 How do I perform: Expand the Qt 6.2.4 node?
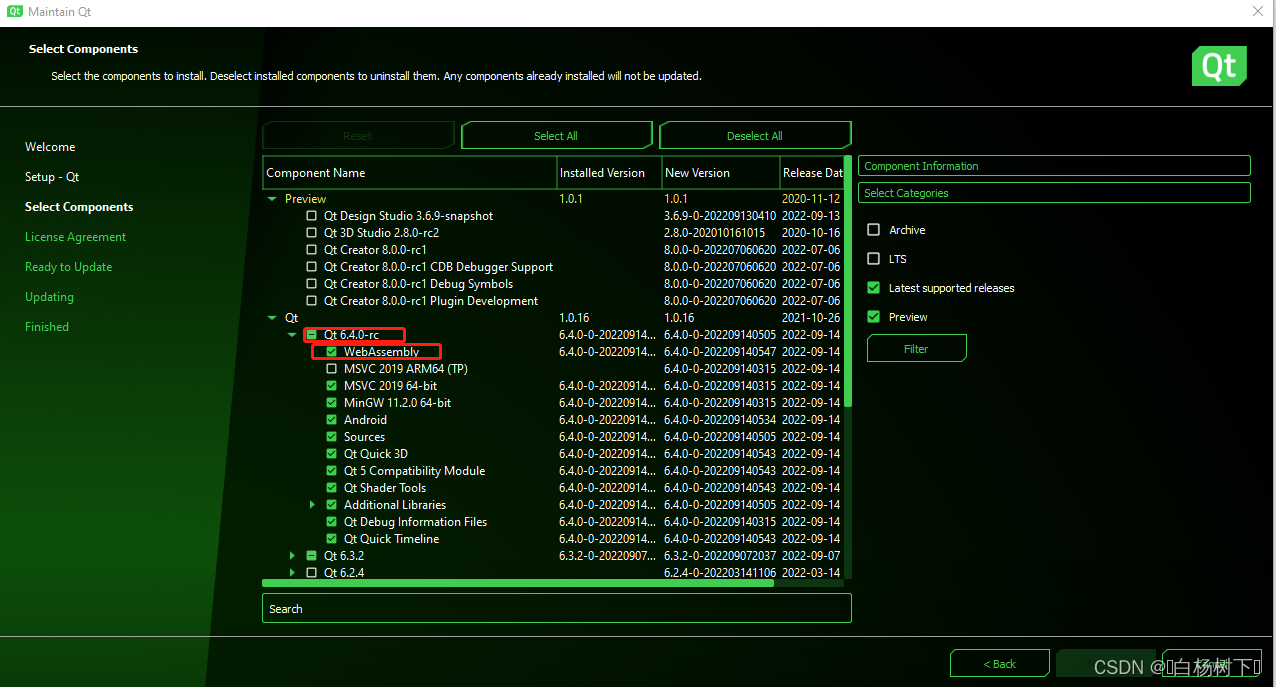coord(292,573)
